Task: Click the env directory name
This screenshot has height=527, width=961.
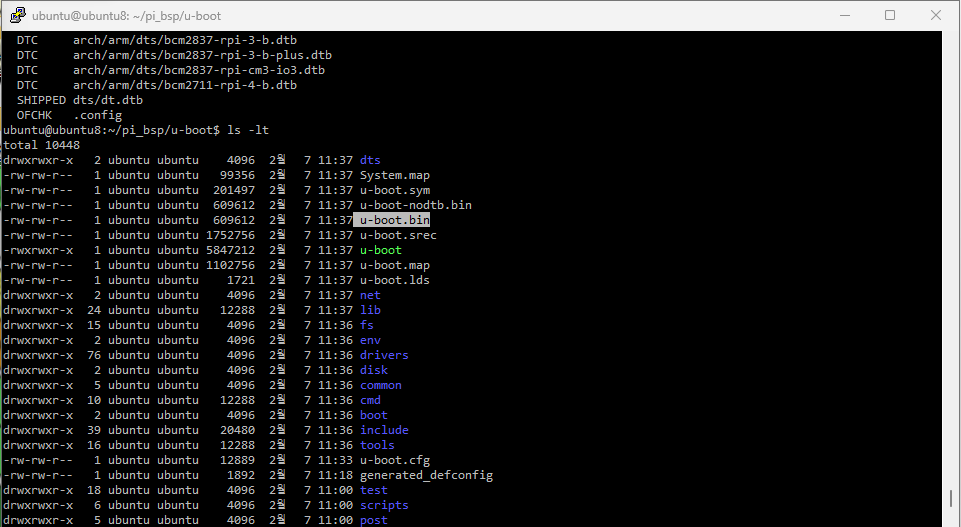Action: click(370, 340)
